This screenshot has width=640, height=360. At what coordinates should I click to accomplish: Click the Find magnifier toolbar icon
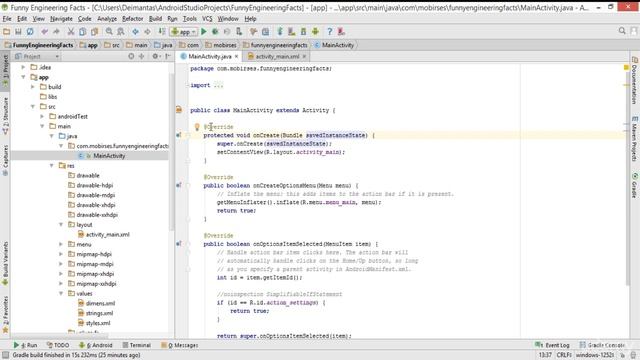click(x=109, y=31)
